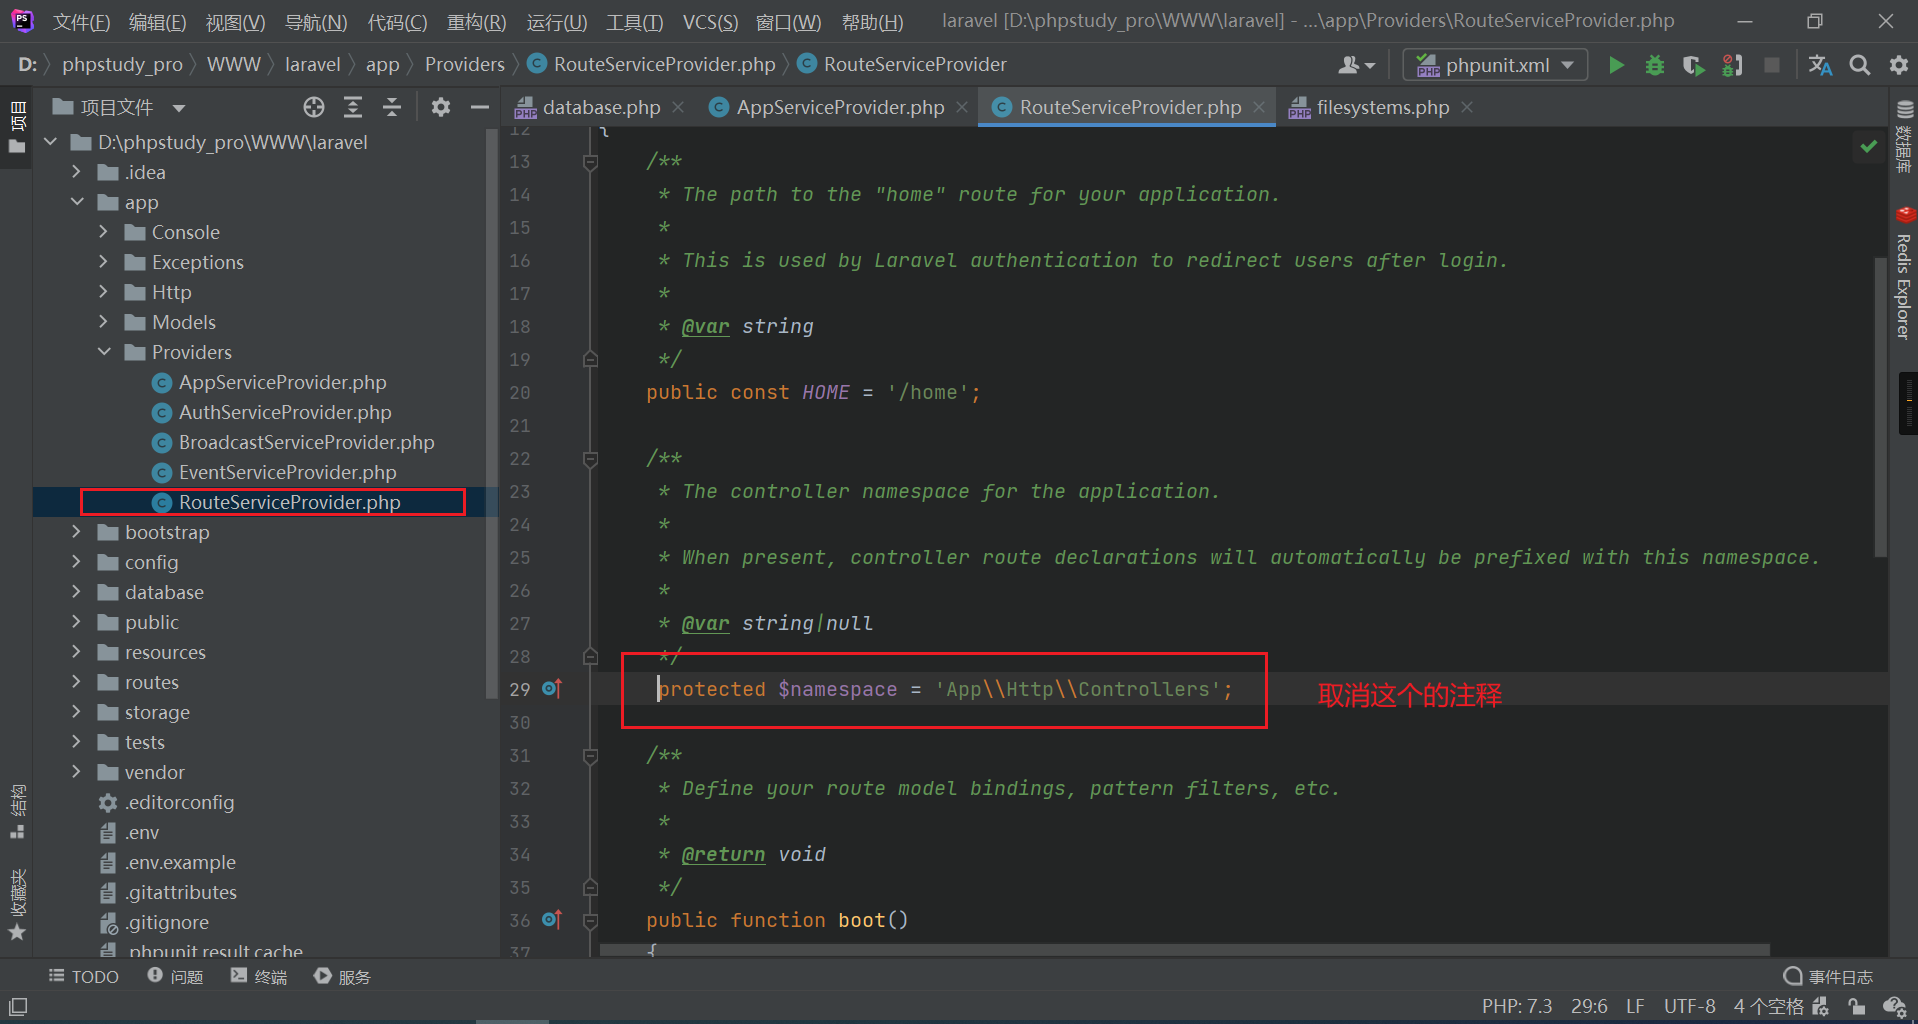
Task: Open the 工具(T) menu
Action: (634, 22)
